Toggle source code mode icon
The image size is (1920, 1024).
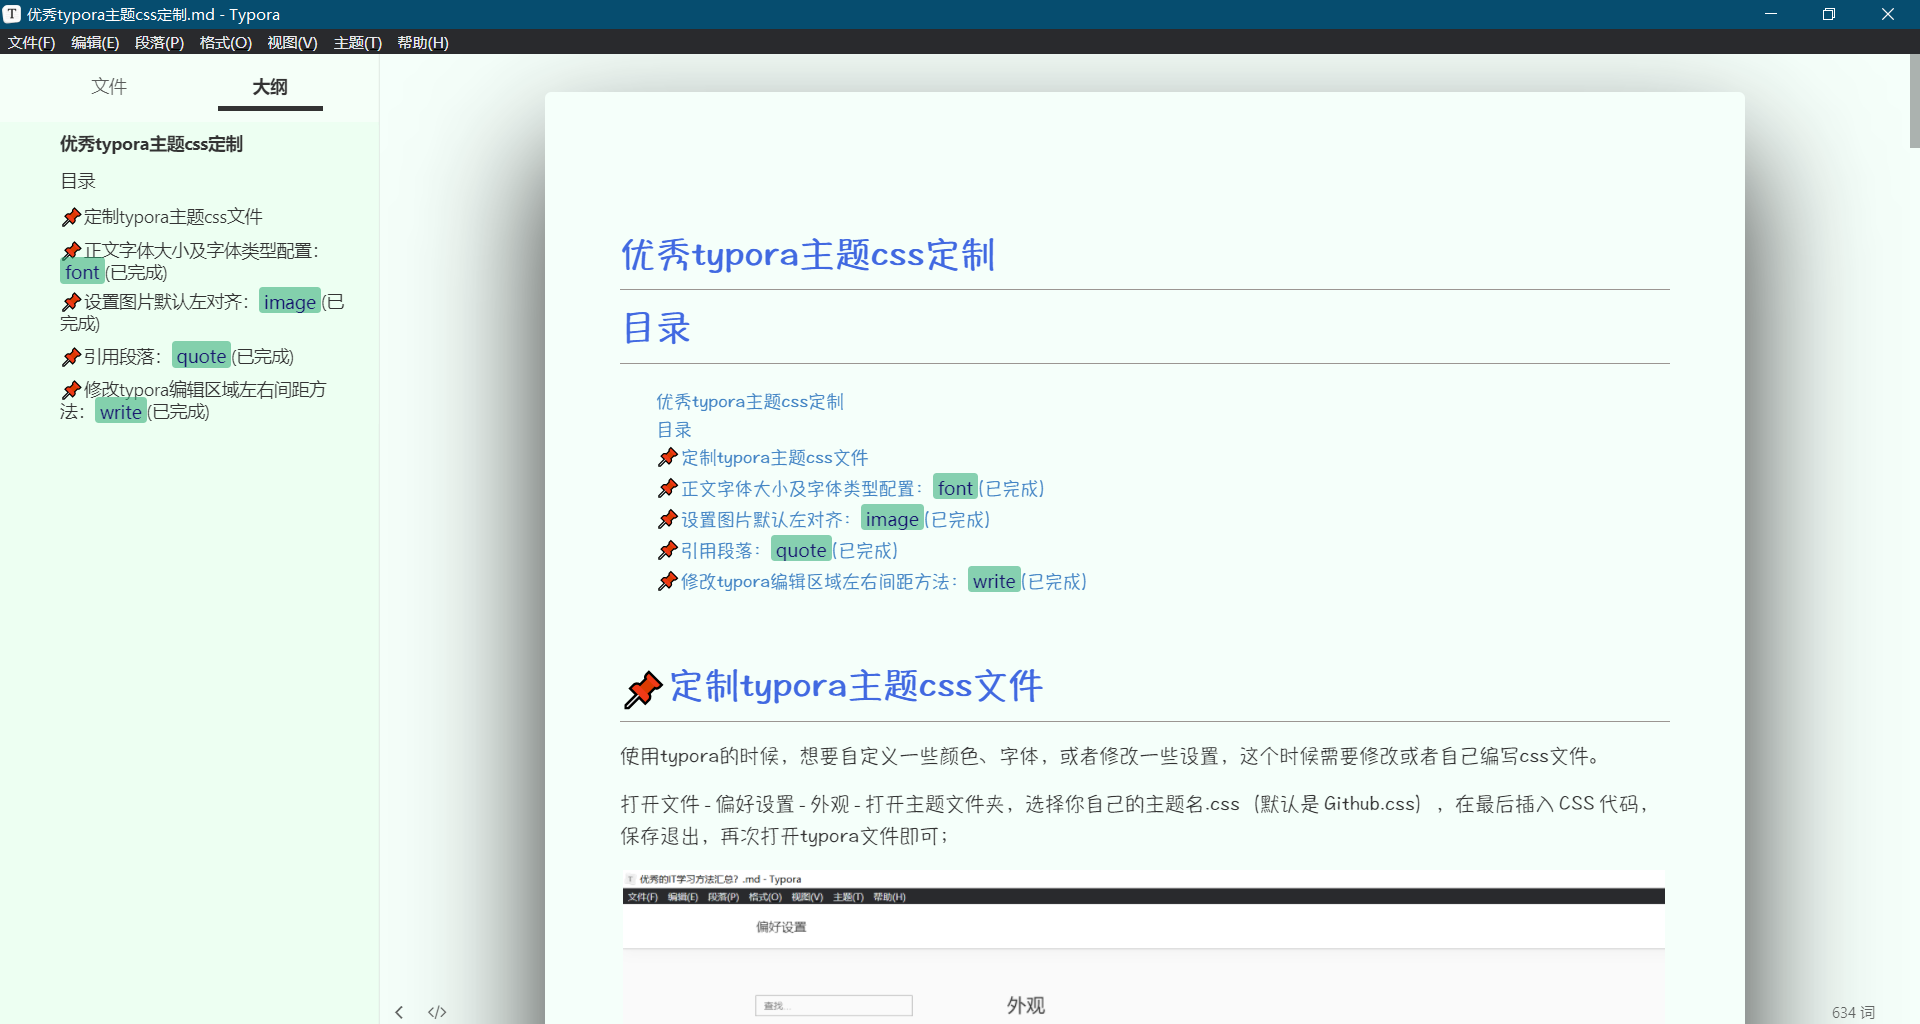437,1012
